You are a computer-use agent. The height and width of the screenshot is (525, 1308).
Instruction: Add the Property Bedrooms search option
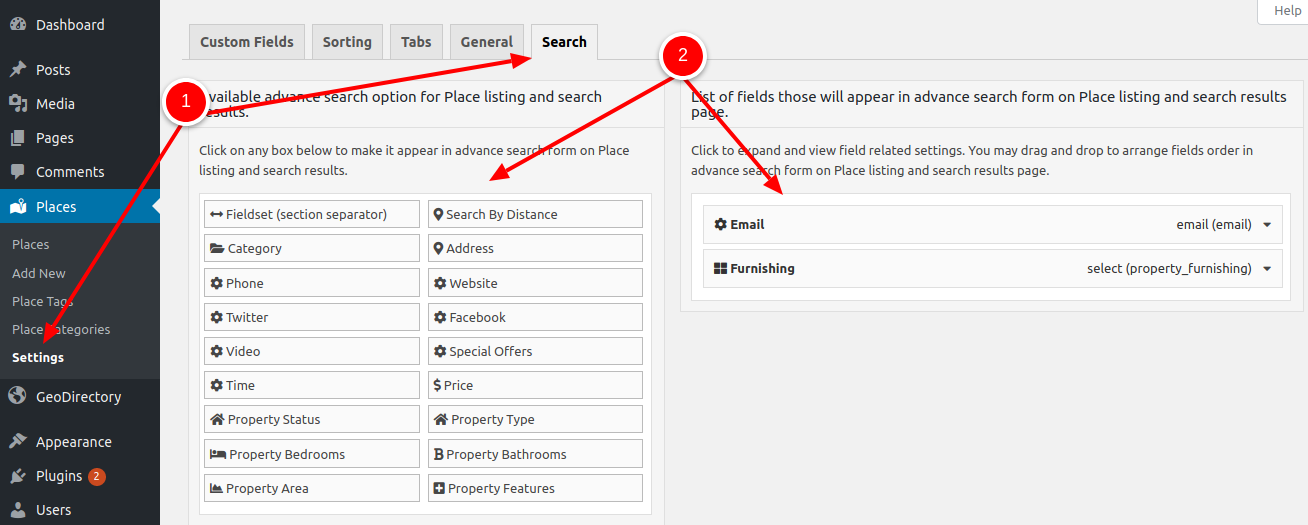click(x=312, y=454)
